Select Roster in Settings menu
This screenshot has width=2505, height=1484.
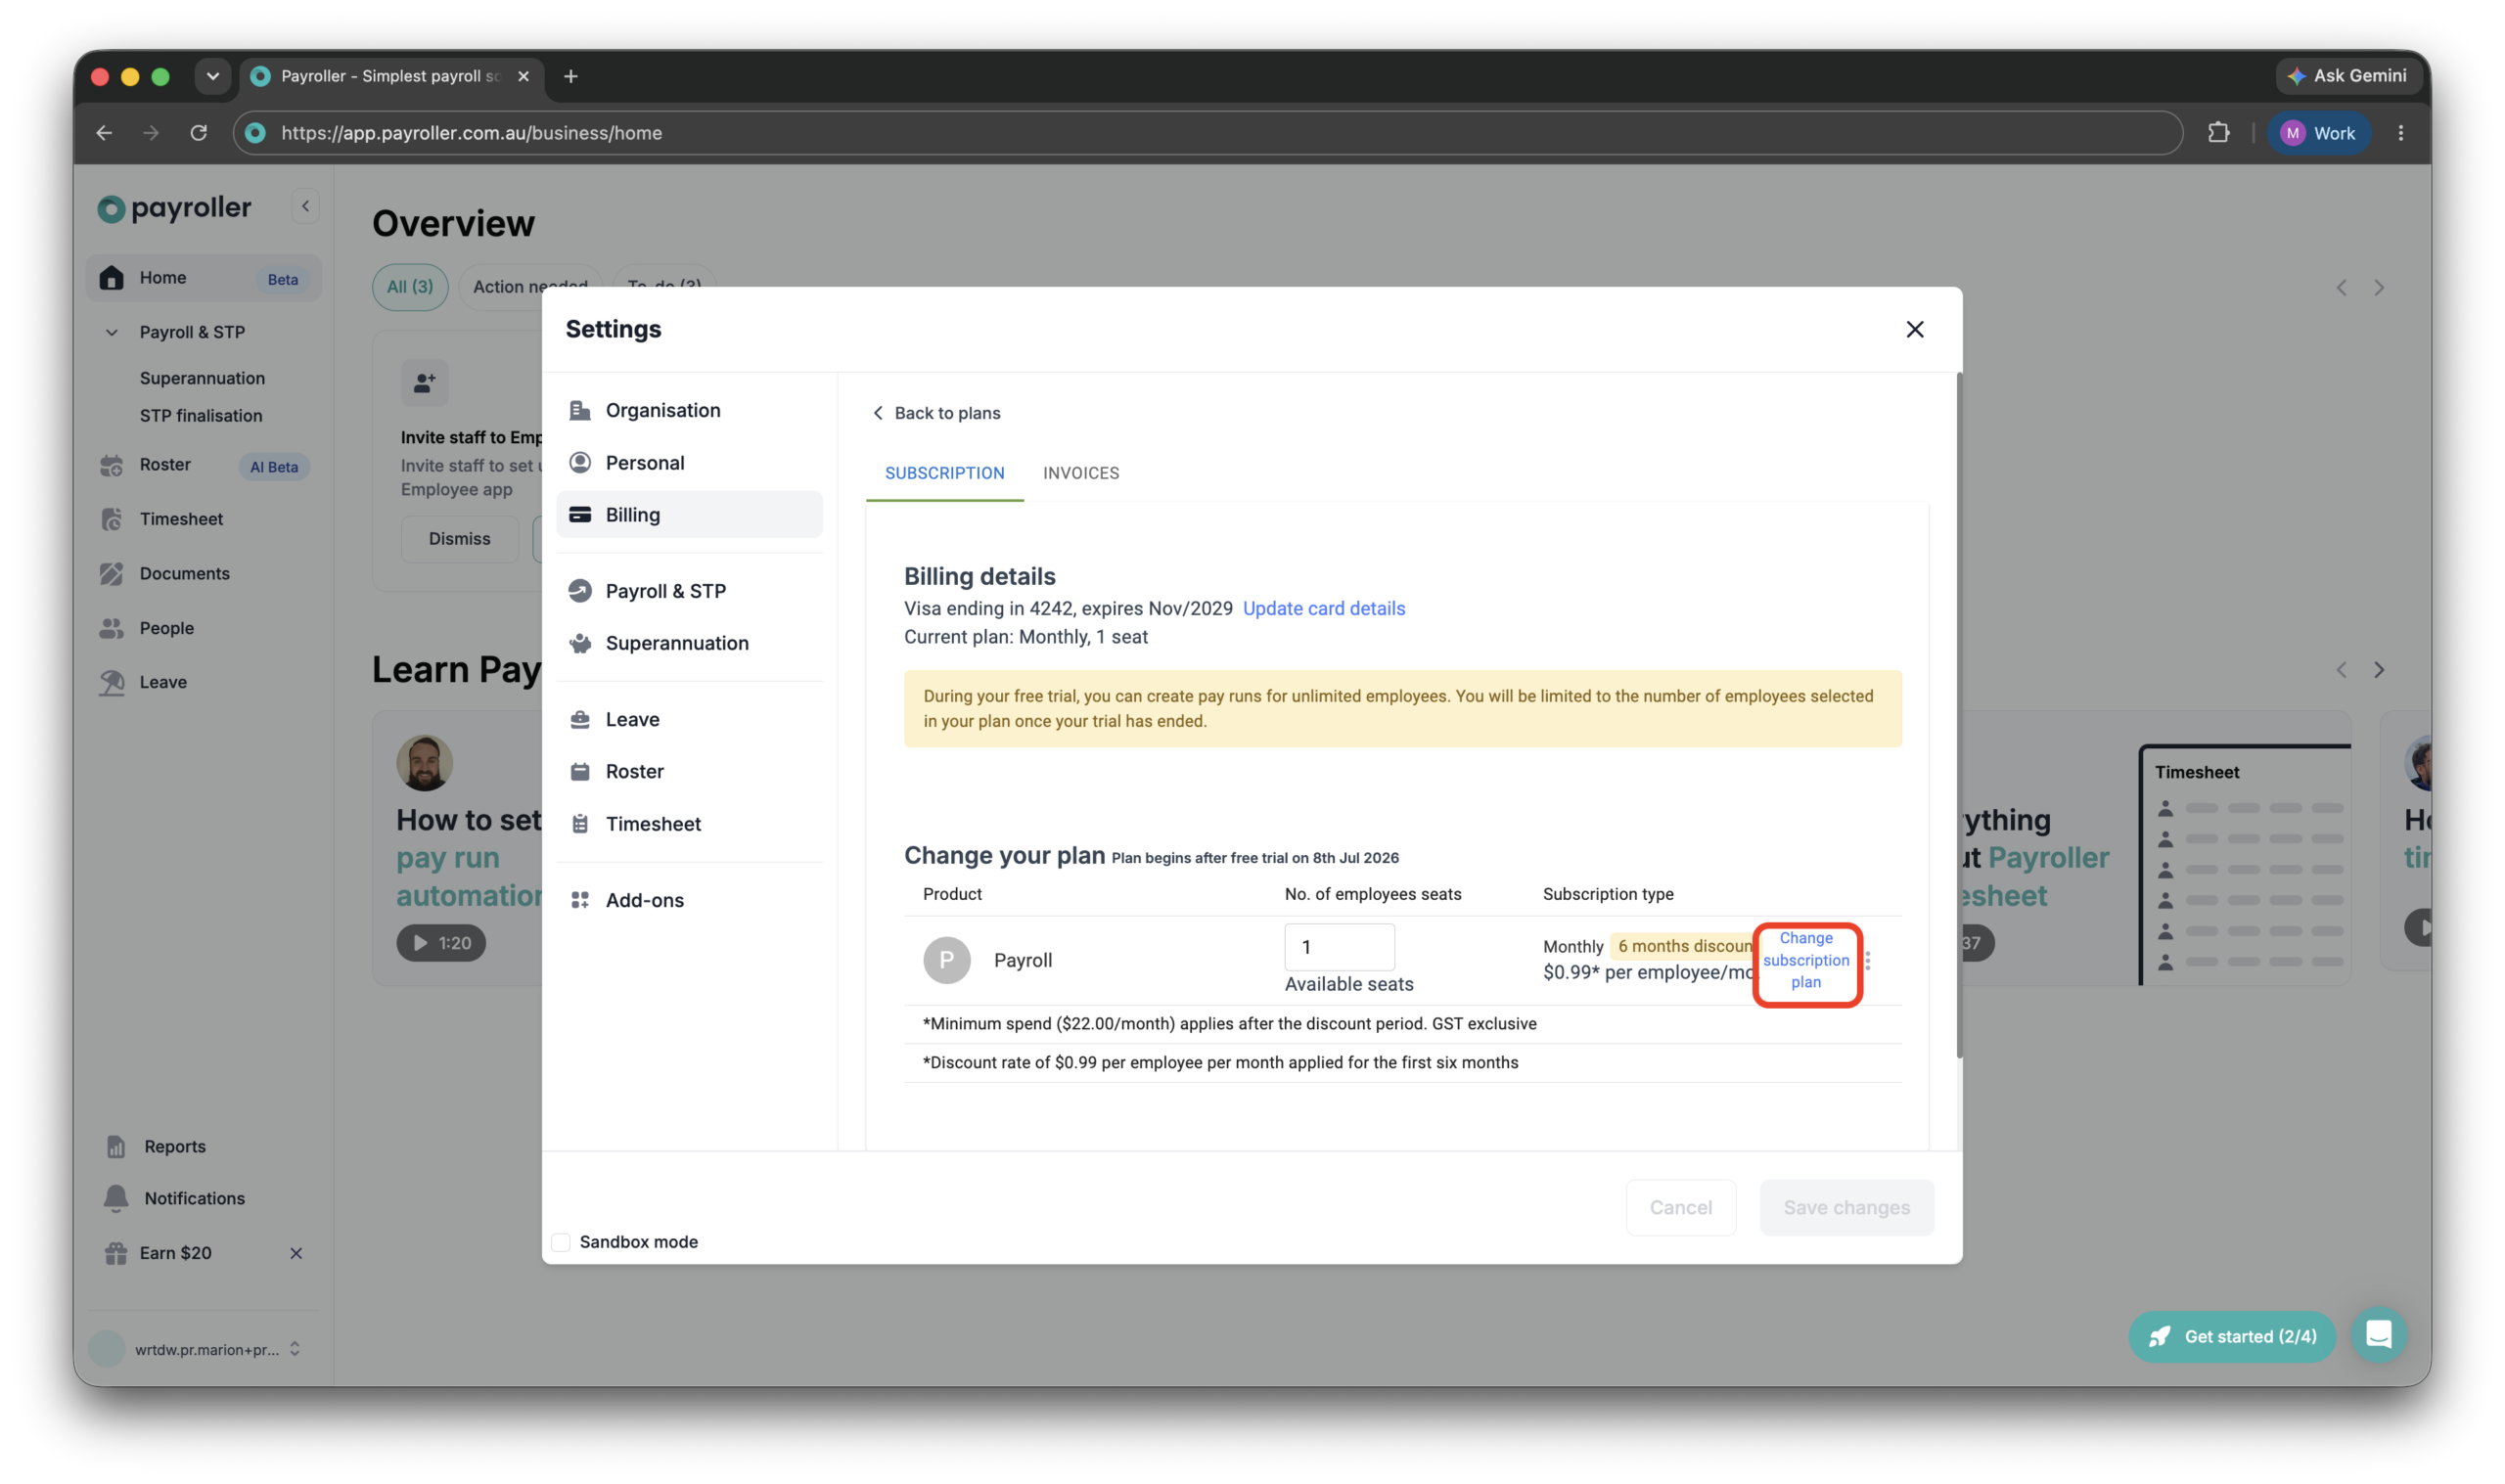click(689, 771)
